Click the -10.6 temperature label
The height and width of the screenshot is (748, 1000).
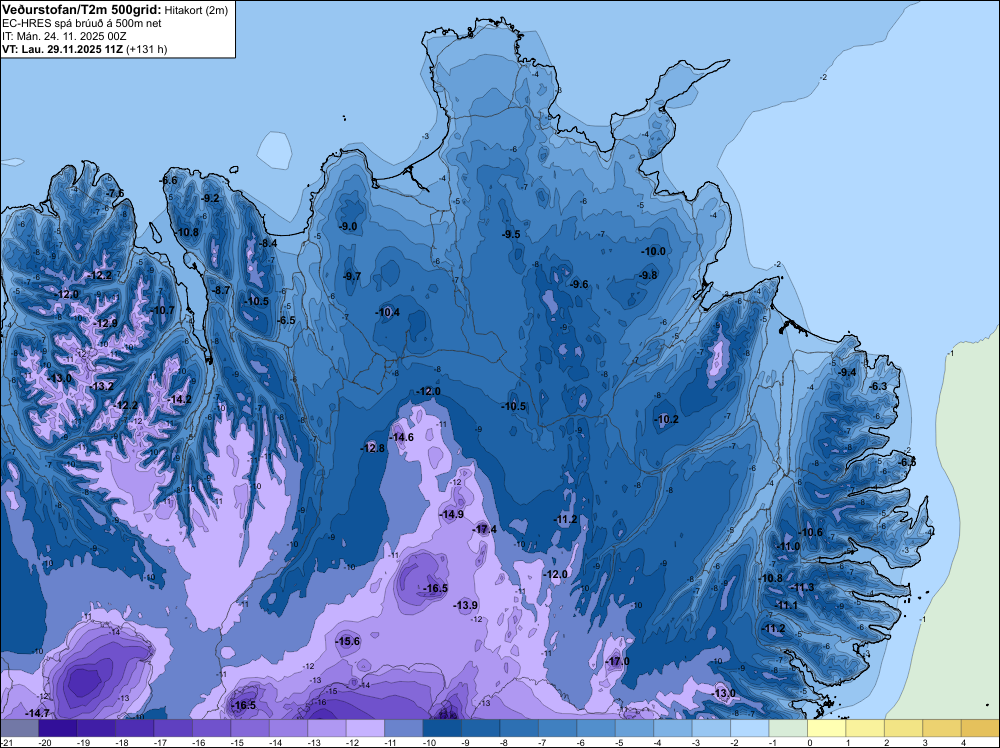(810, 533)
